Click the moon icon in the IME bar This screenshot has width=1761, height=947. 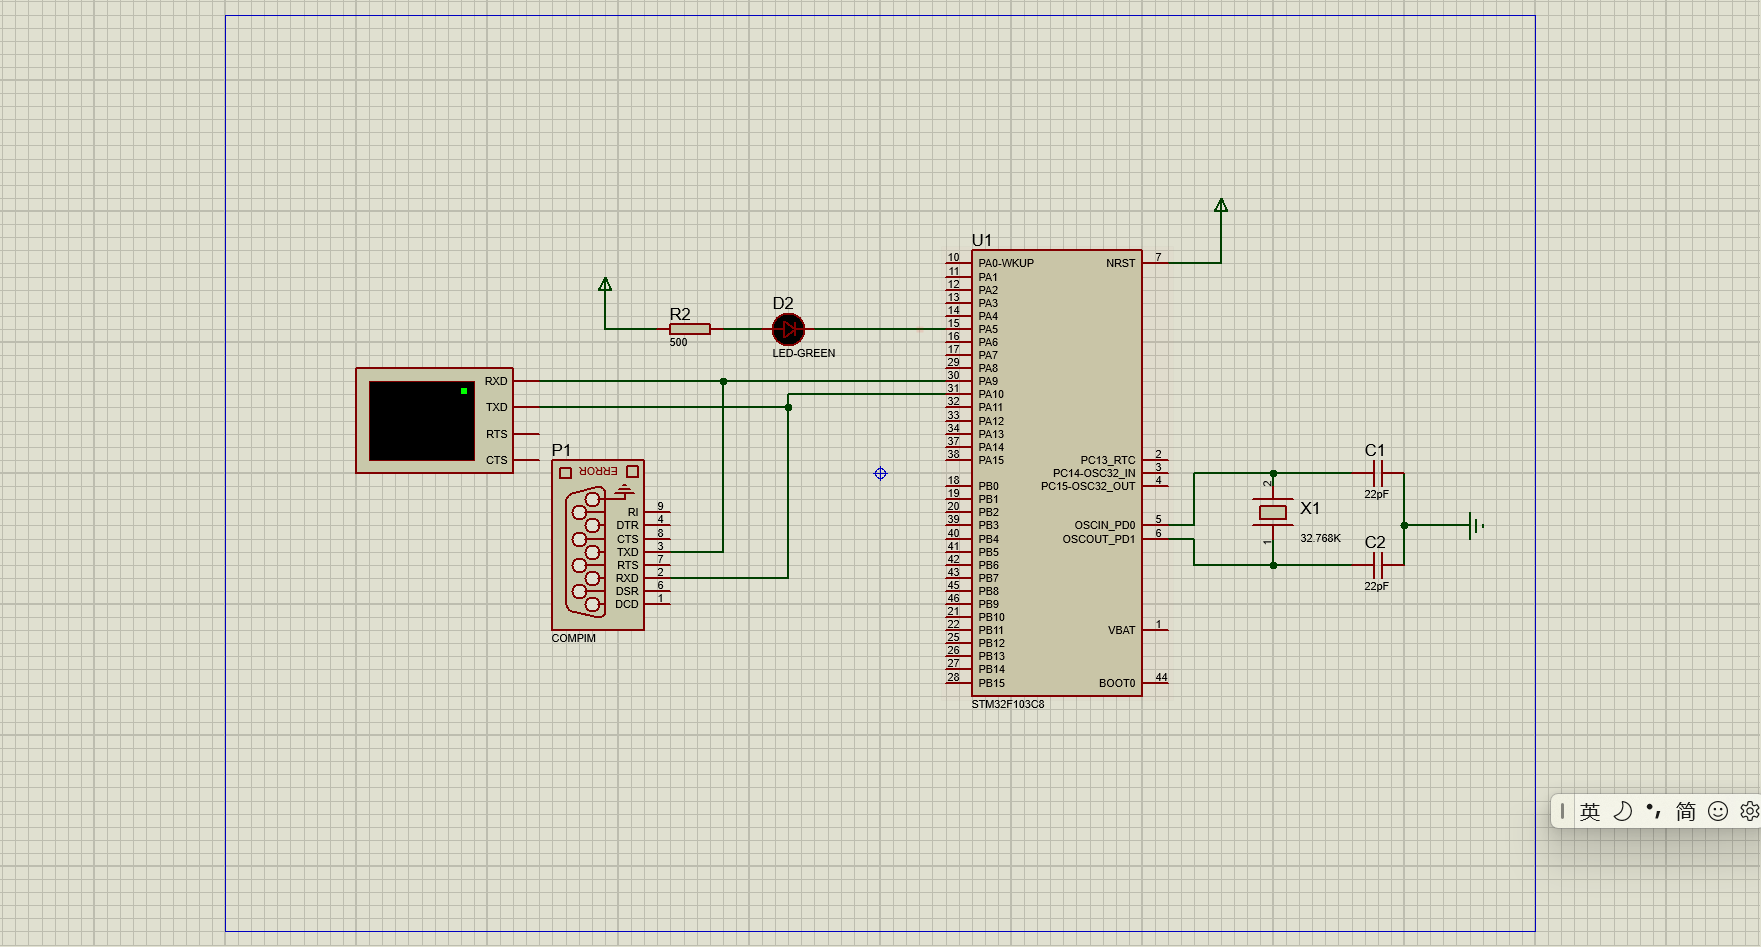(1623, 811)
